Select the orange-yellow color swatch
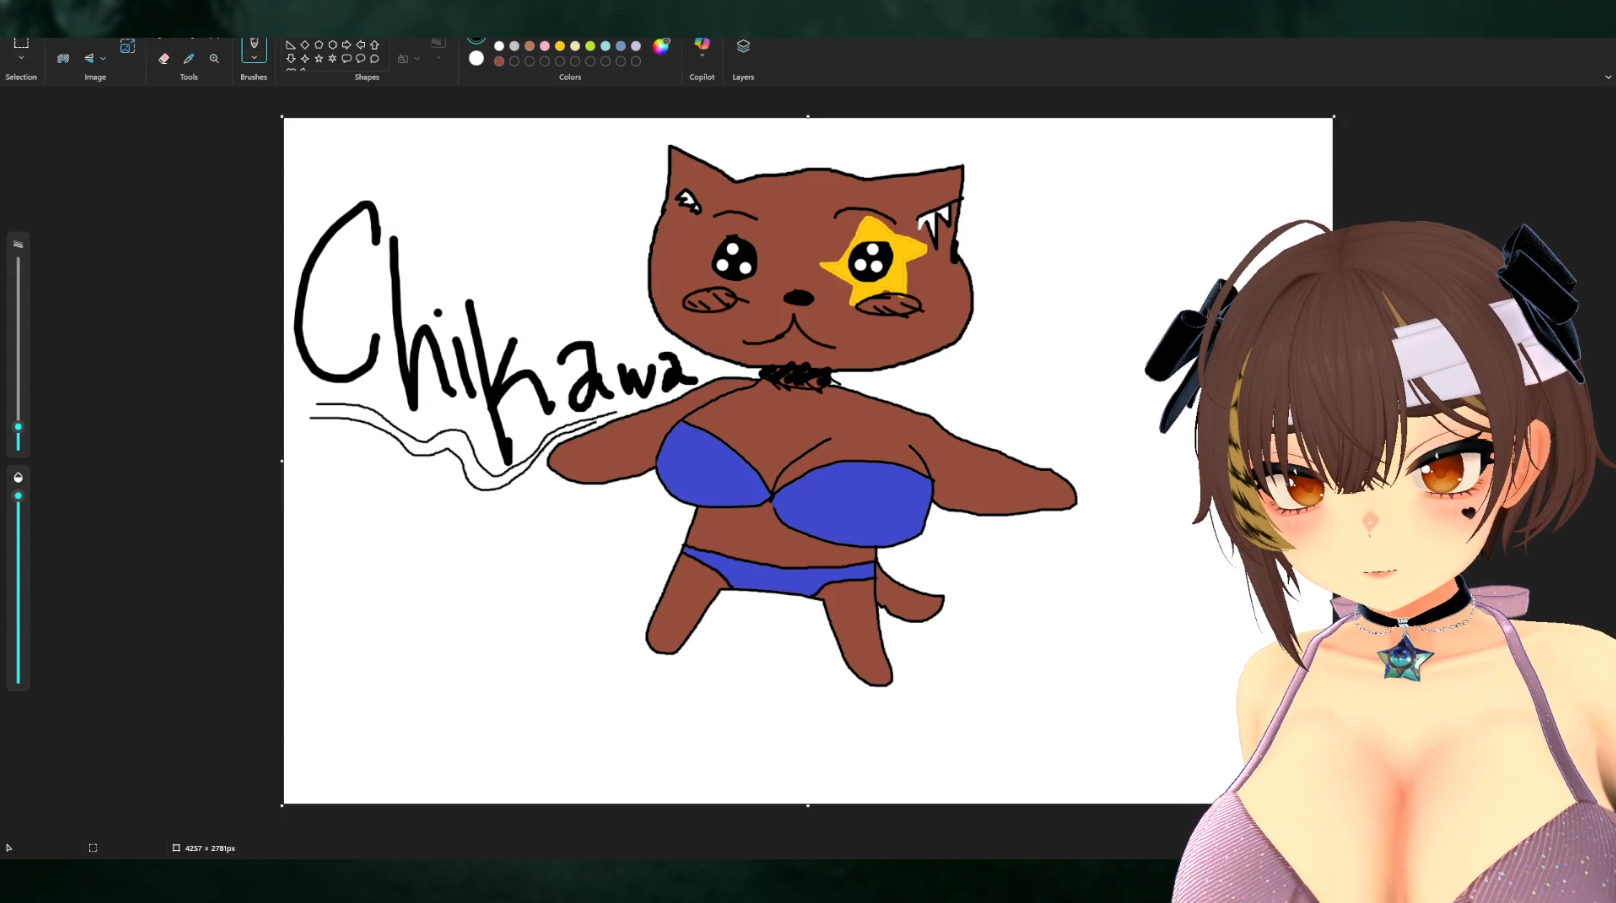The image size is (1616, 903). point(560,46)
